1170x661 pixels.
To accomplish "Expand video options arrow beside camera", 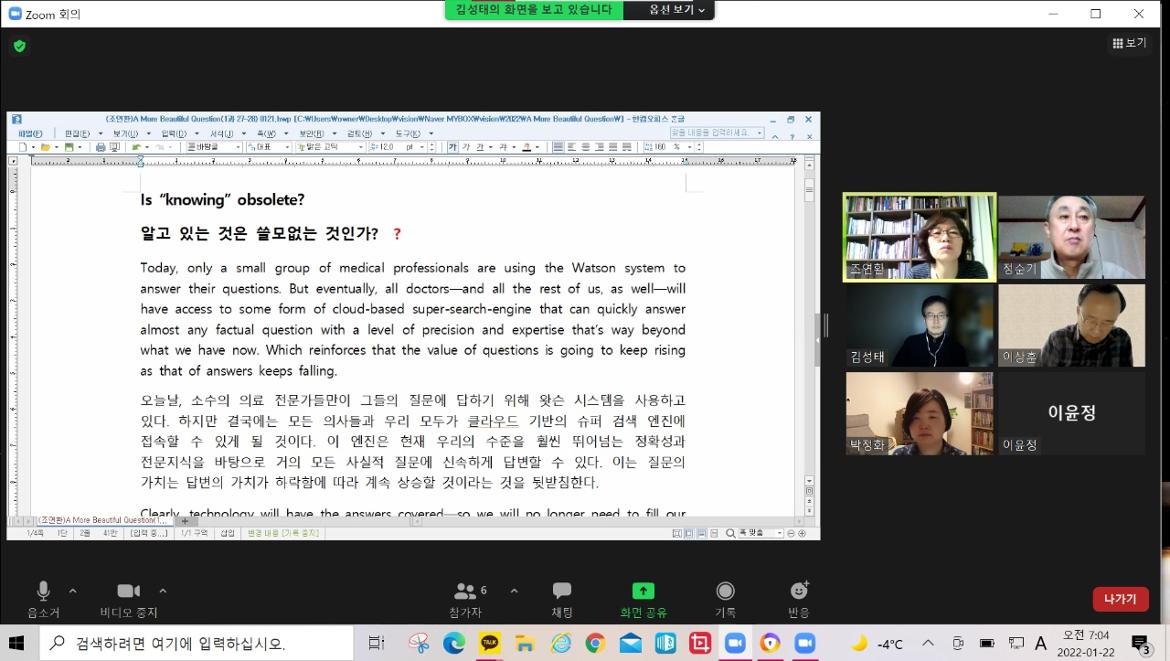I will [163, 590].
